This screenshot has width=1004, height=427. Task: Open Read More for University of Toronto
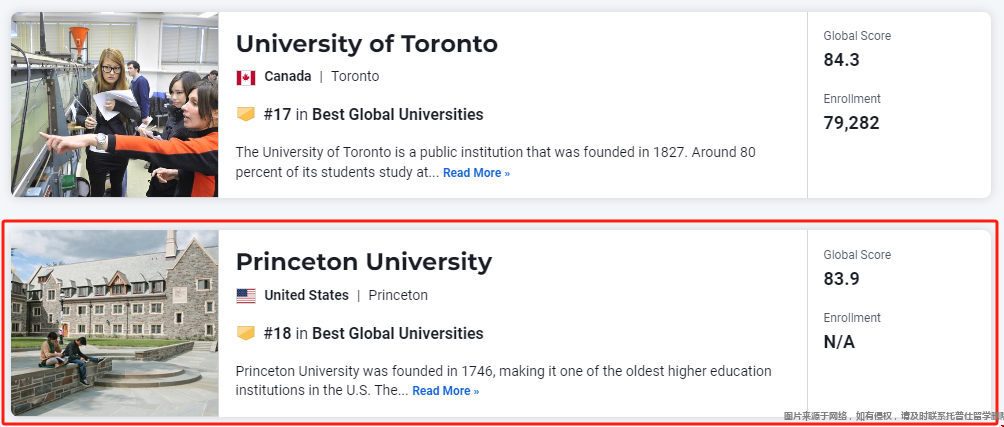pyautogui.click(x=476, y=173)
